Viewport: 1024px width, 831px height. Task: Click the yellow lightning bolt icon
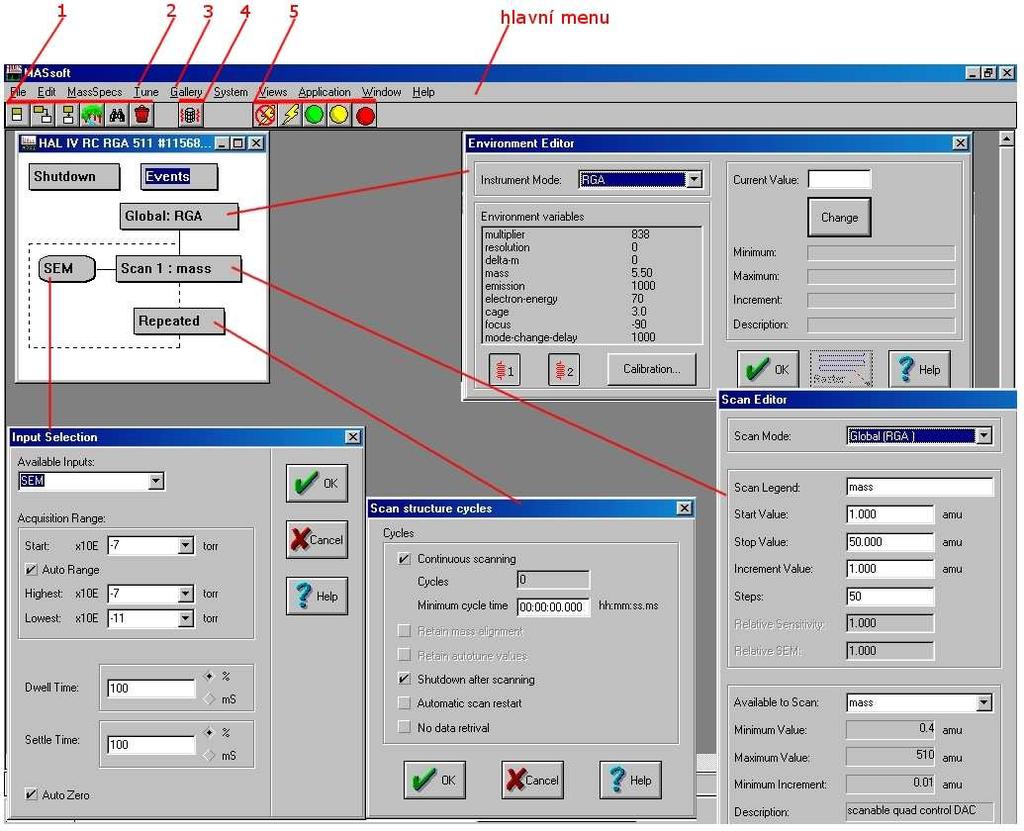(290, 116)
